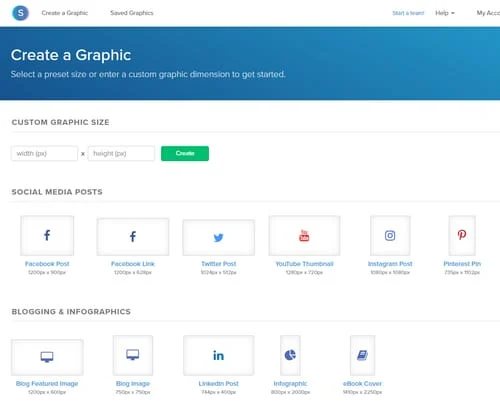Open the YouTube Thumbnail text link
The height and width of the screenshot is (412, 500).
click(304, 264)
